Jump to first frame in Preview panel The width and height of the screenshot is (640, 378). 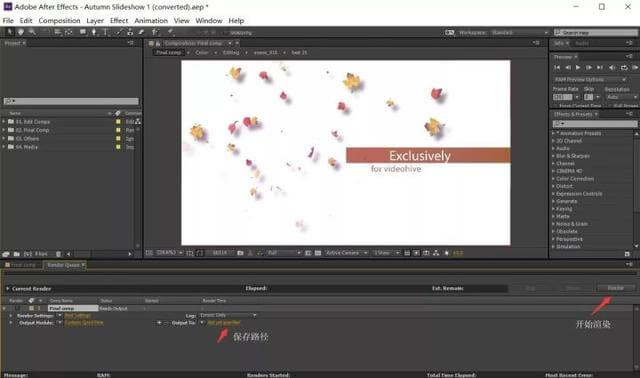[557, 68]
